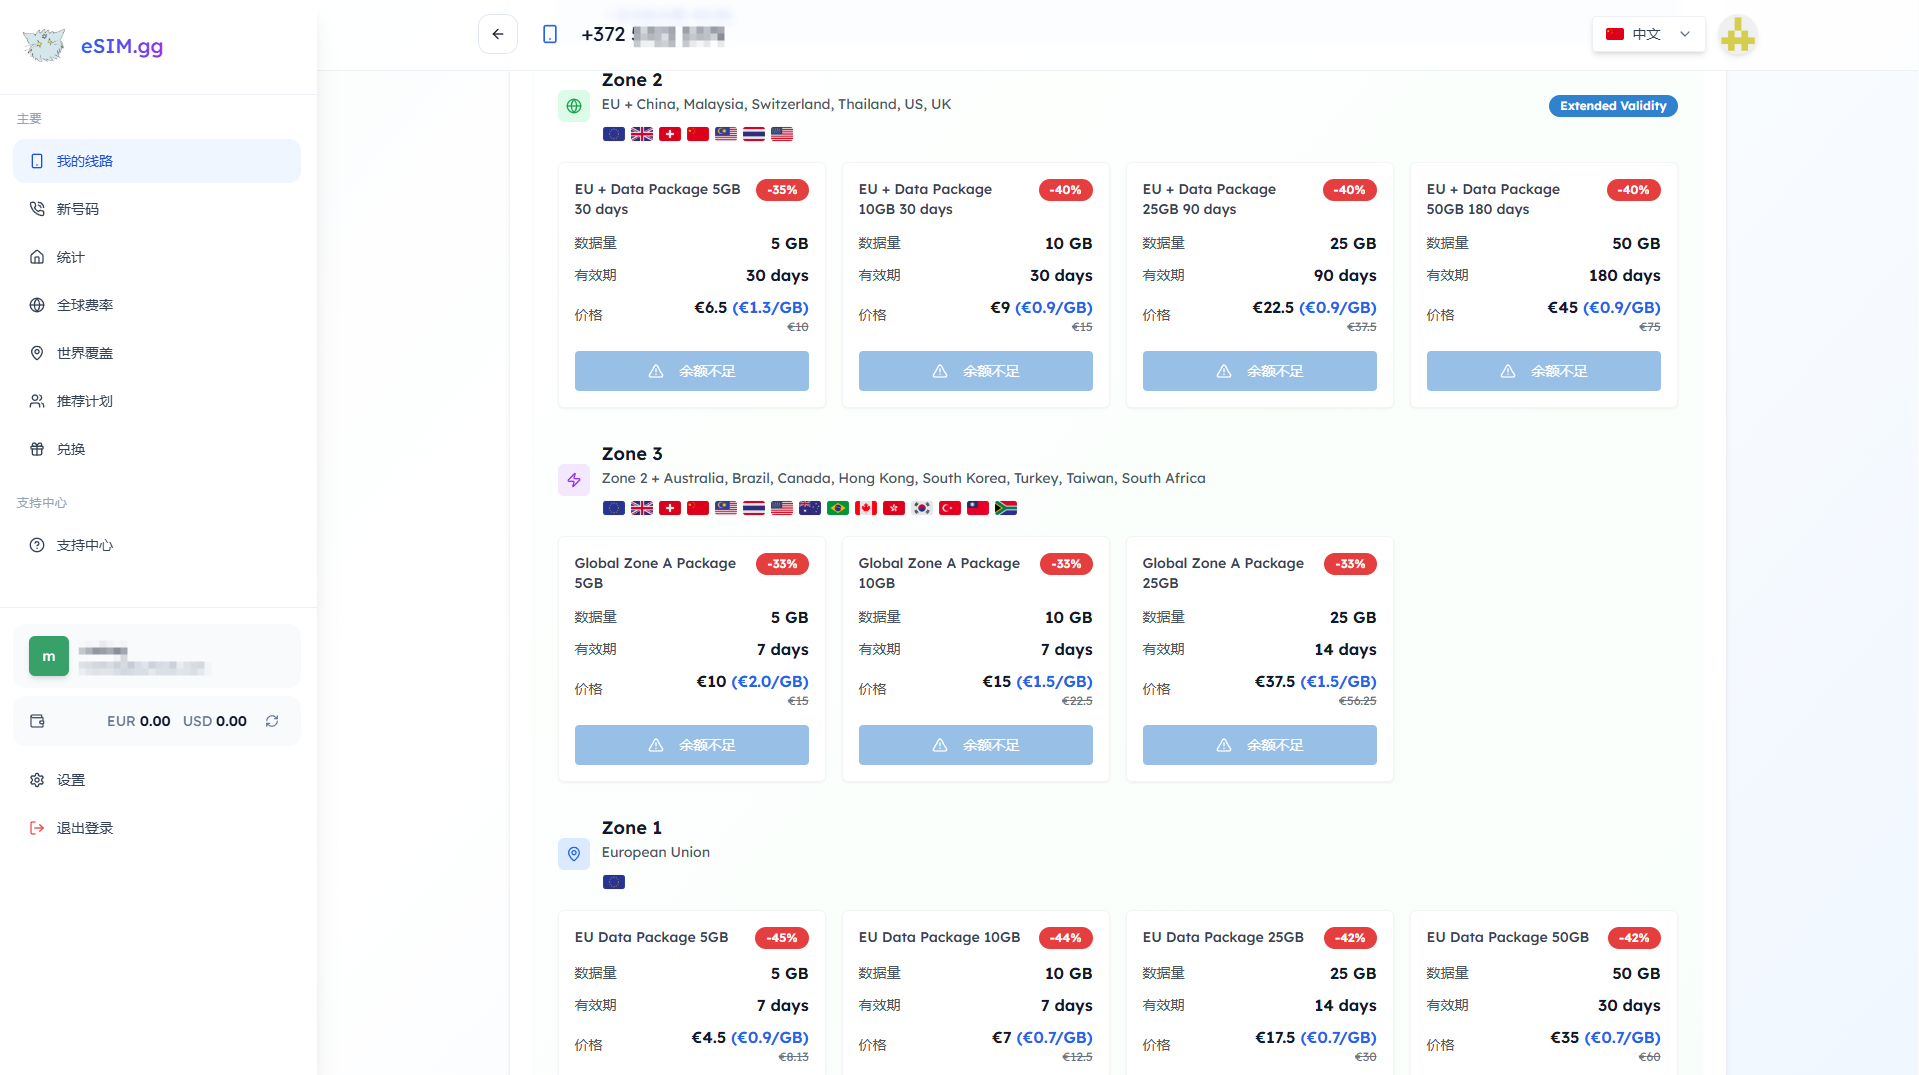Click the phone icon next to number
The height and width of the screenshot is (1075, 1919).
(x=550, y=35)
